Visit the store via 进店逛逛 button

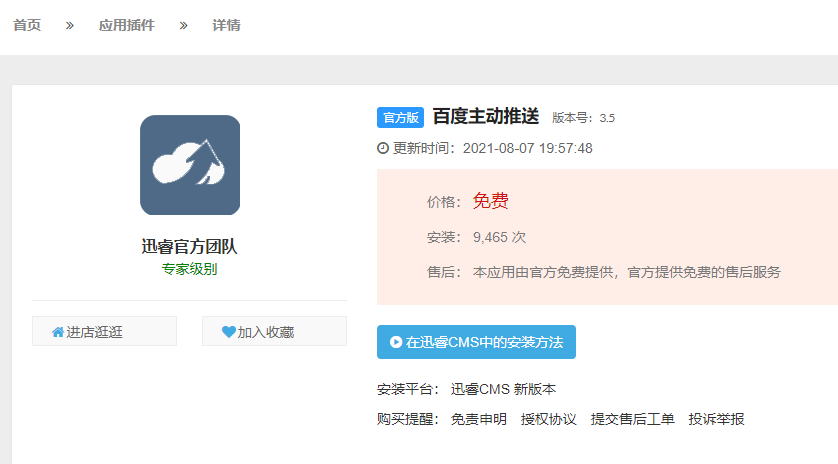click(x=104, y=331)
